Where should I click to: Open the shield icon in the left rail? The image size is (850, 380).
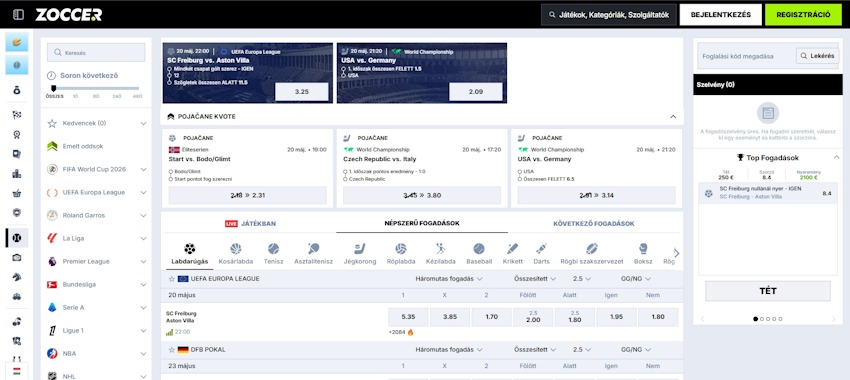(x=17, y=213)
